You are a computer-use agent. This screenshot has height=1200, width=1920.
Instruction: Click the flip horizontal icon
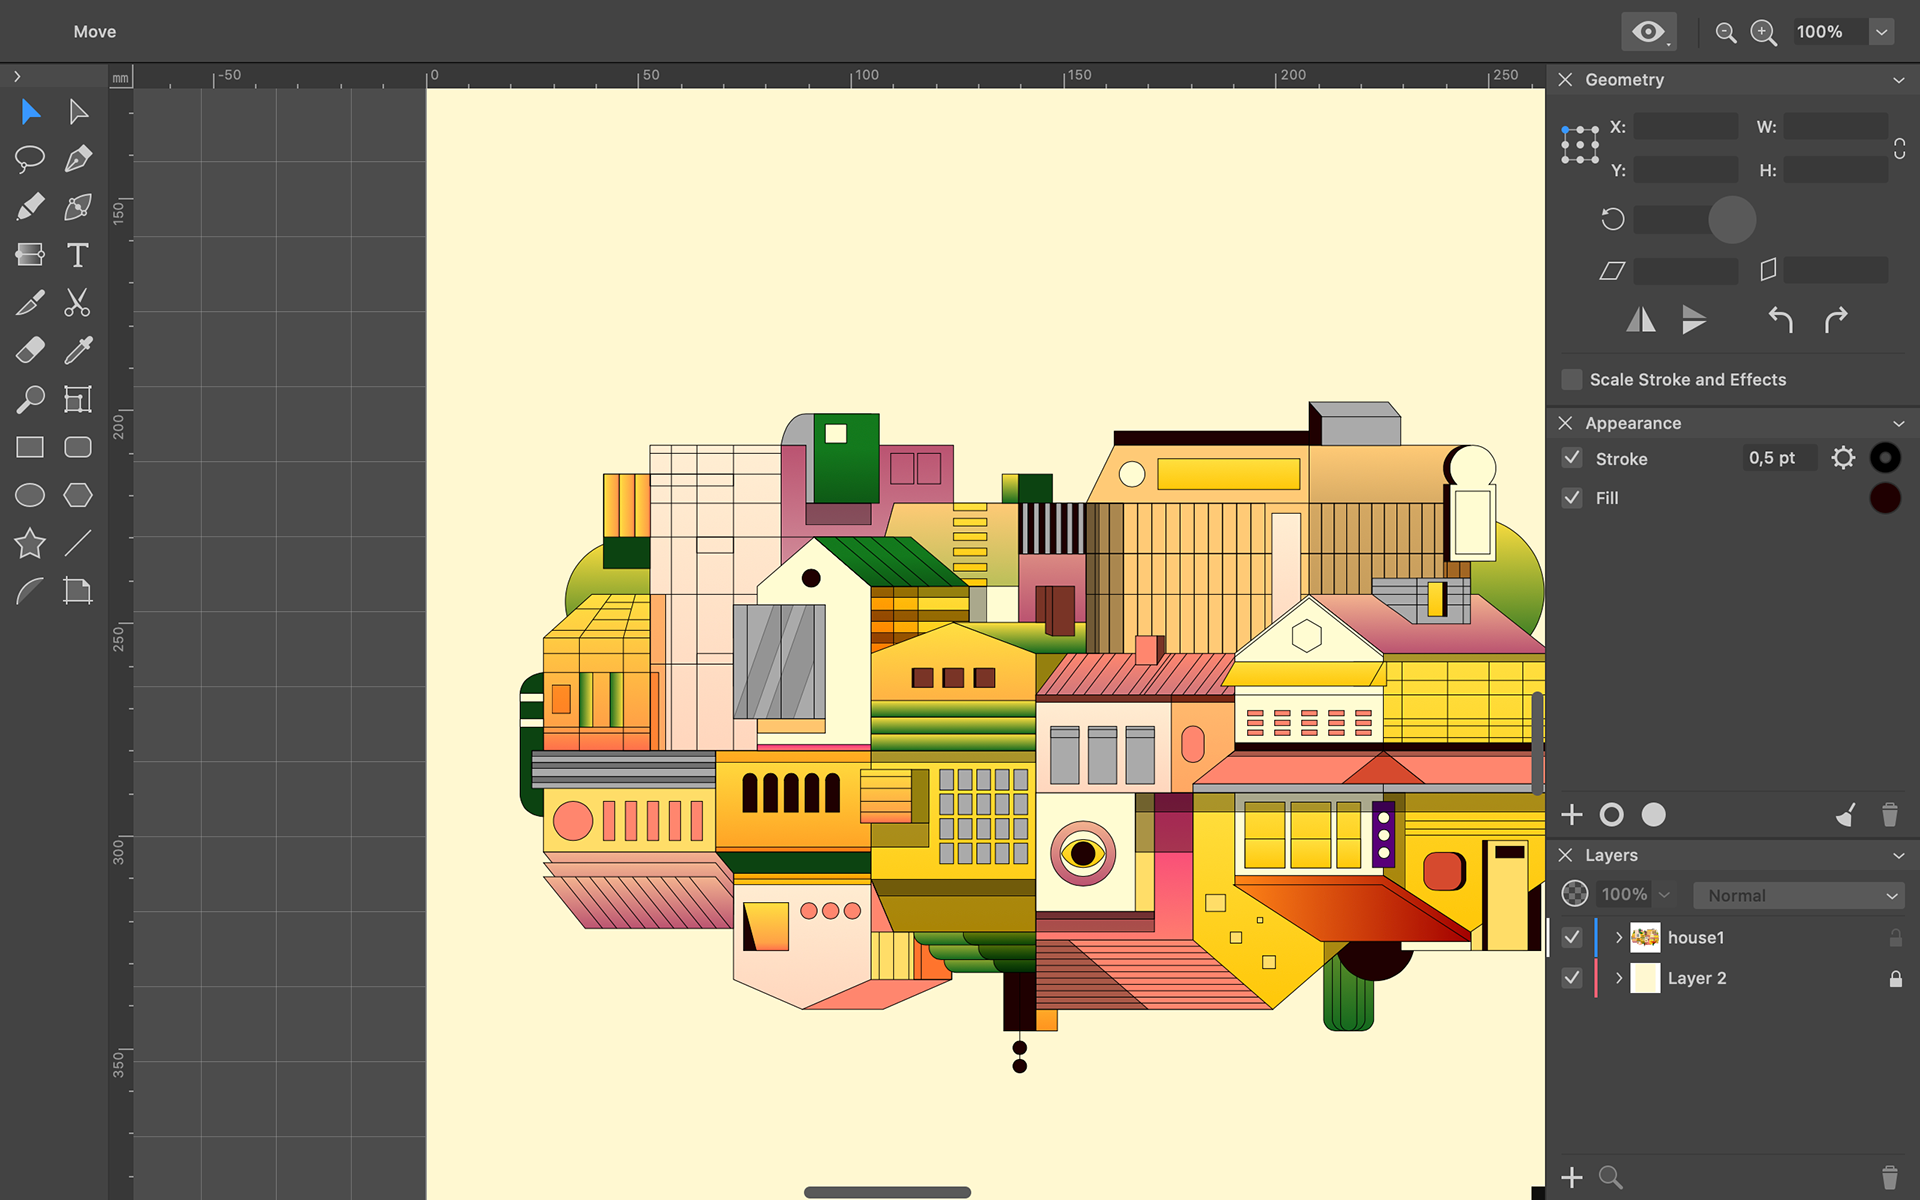(1641, 320)
